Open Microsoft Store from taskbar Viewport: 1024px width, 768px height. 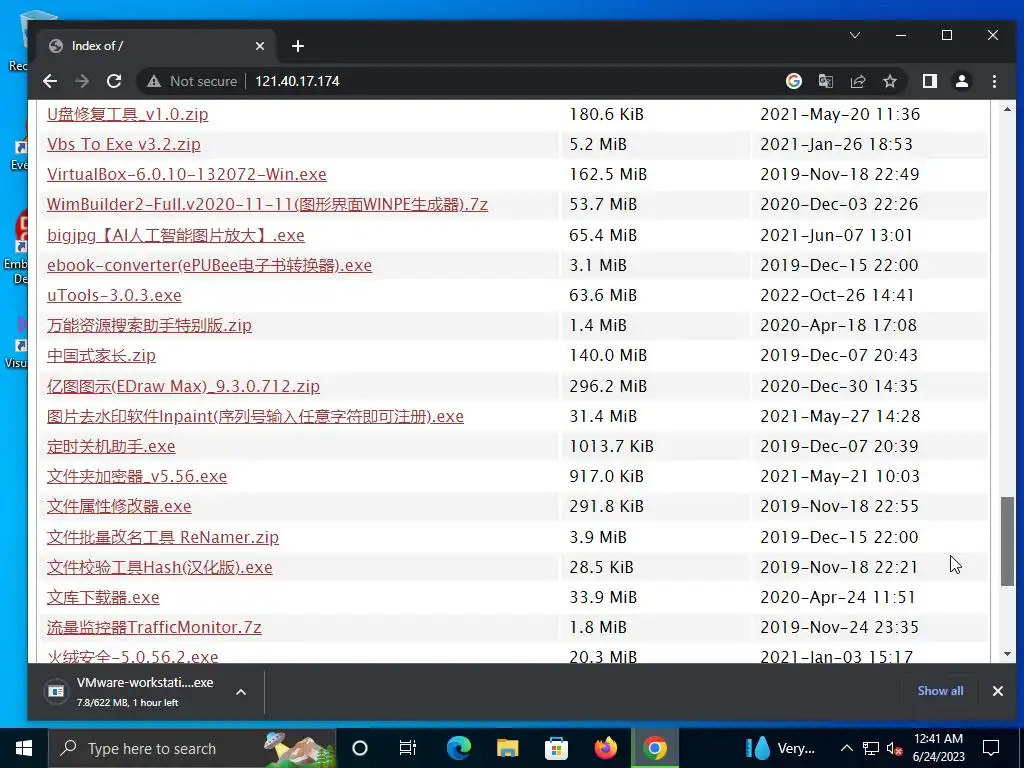(x=556, y=748)
